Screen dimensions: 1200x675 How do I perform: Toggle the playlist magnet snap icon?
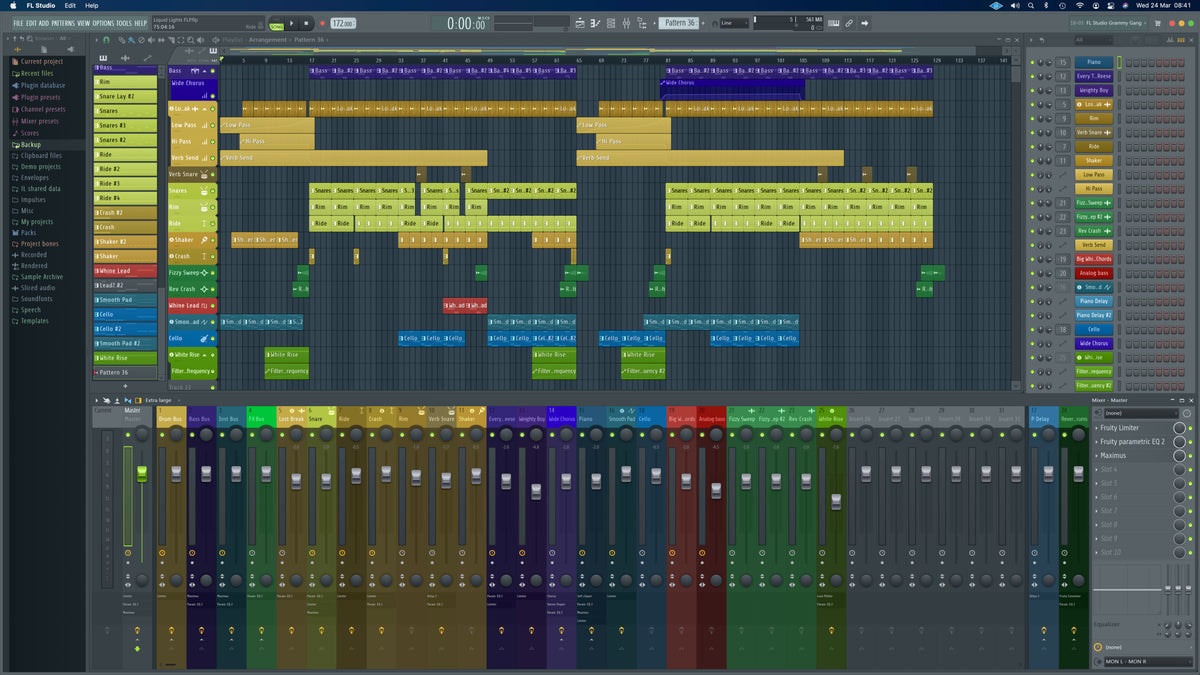click(107, 40)
